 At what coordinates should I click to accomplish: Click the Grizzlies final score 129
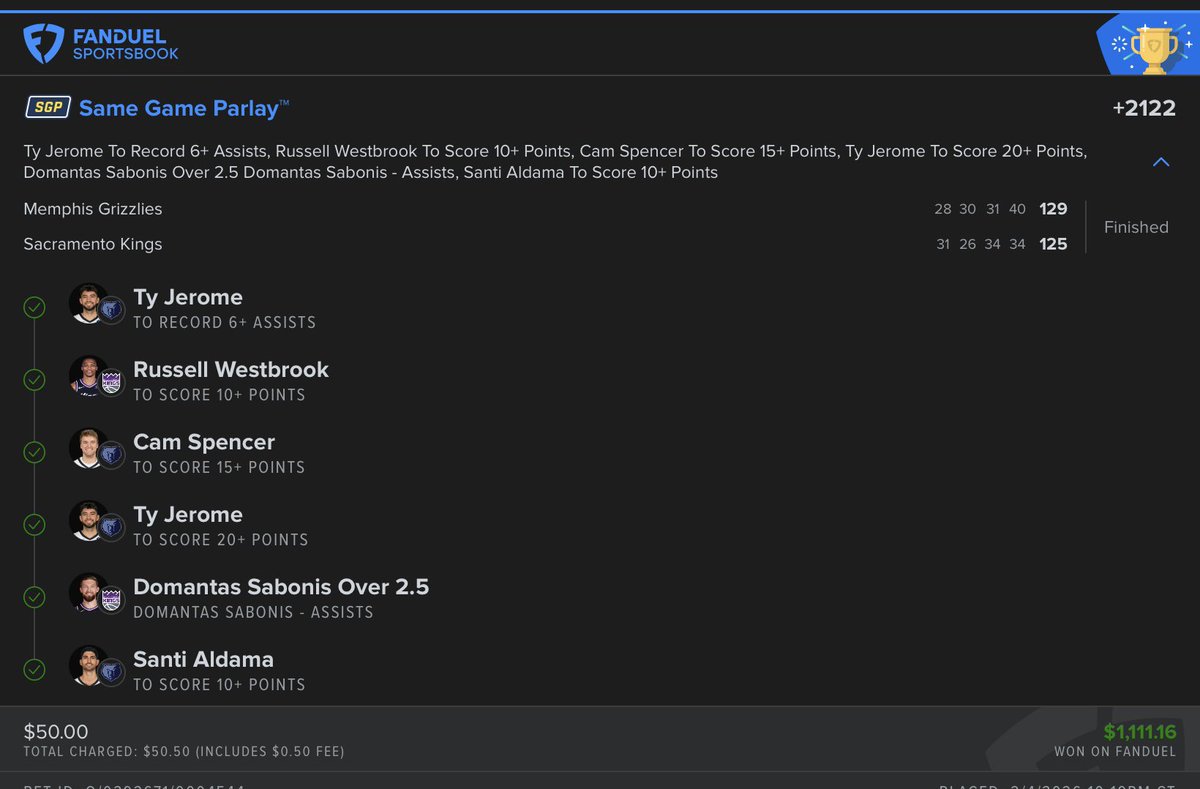1053,209
